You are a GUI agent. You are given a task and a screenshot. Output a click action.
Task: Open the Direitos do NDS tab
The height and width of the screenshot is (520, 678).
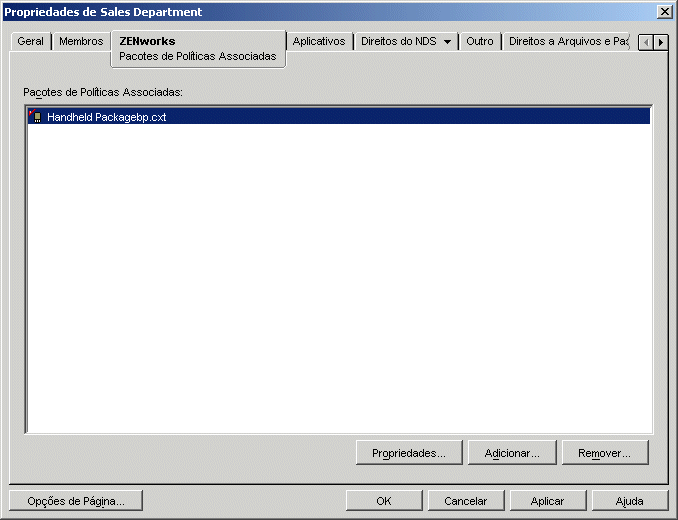pyautogui.click(x=406, y=41)
